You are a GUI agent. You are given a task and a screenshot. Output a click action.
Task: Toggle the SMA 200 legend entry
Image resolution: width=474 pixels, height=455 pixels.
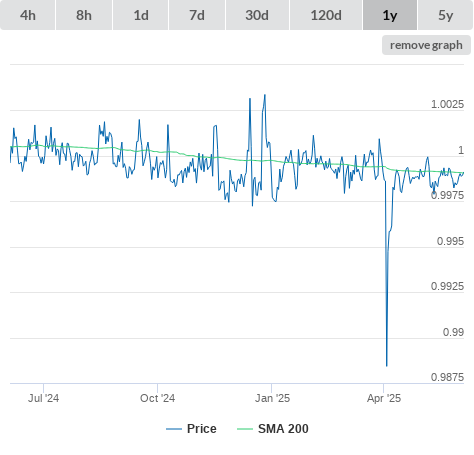(273, 429)
